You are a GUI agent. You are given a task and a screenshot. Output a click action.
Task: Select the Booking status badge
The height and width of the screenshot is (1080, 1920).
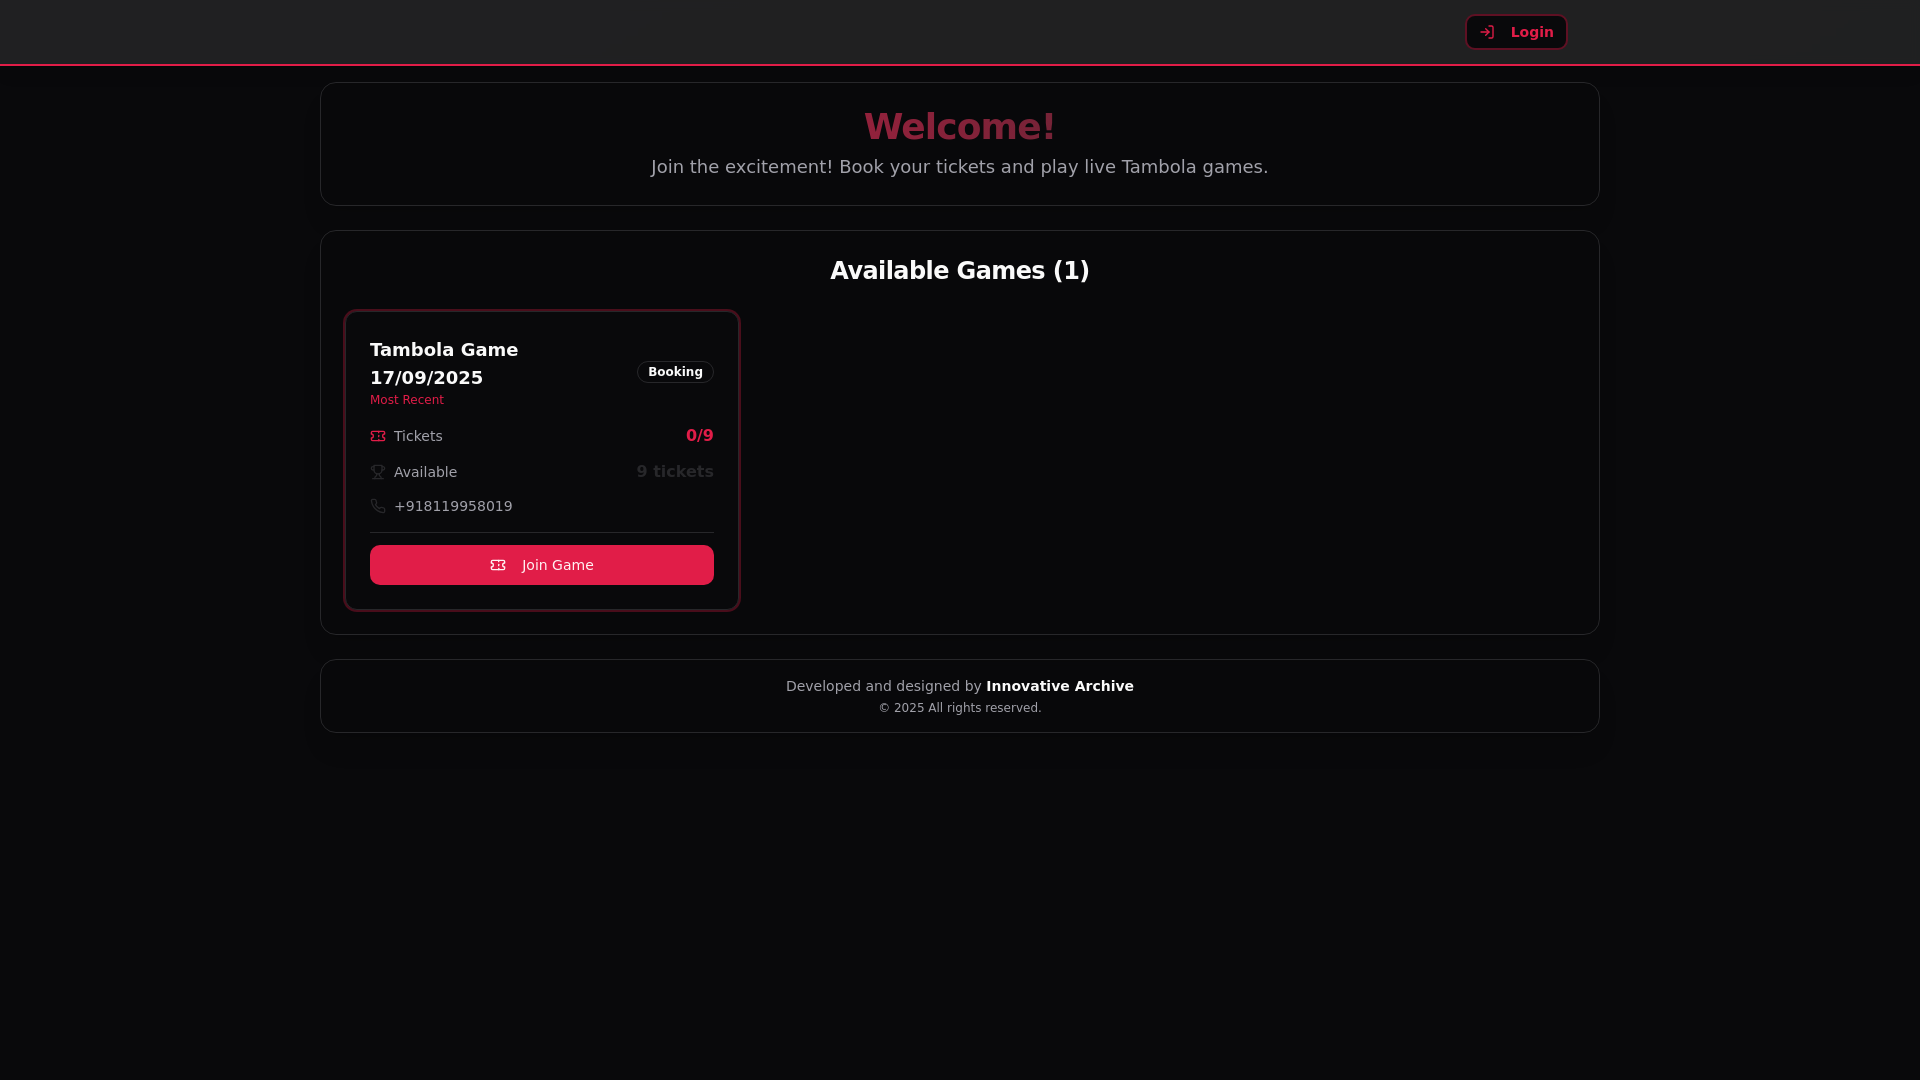[x=675, y=372]
